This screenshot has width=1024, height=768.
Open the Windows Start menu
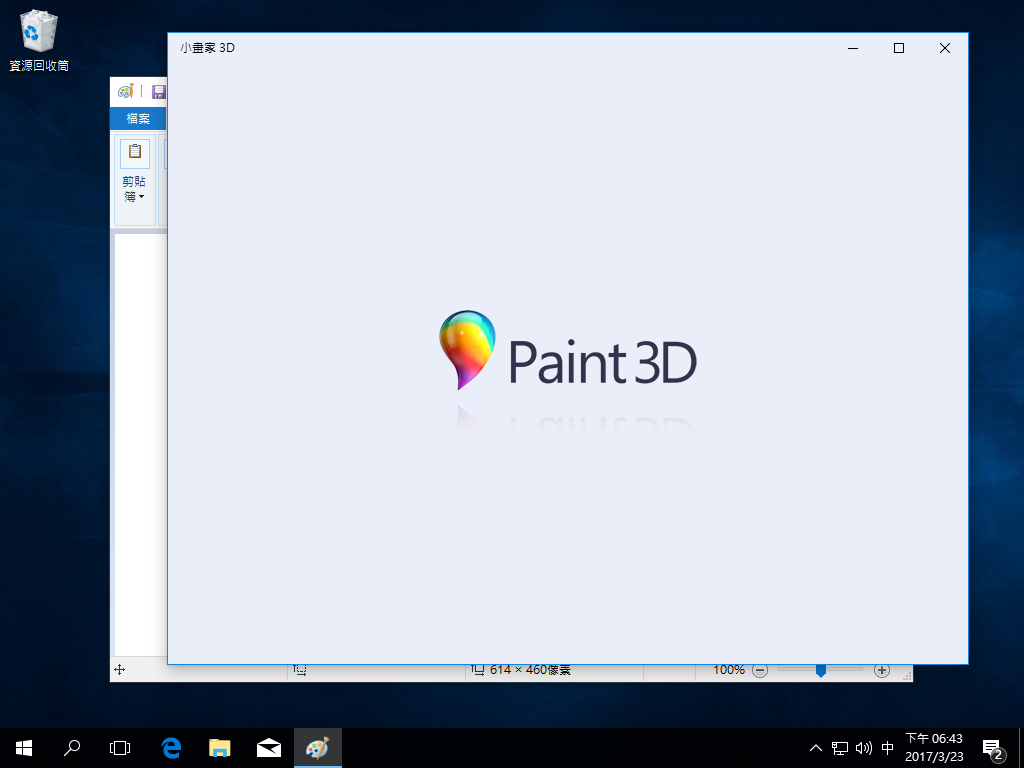[23, 747]
